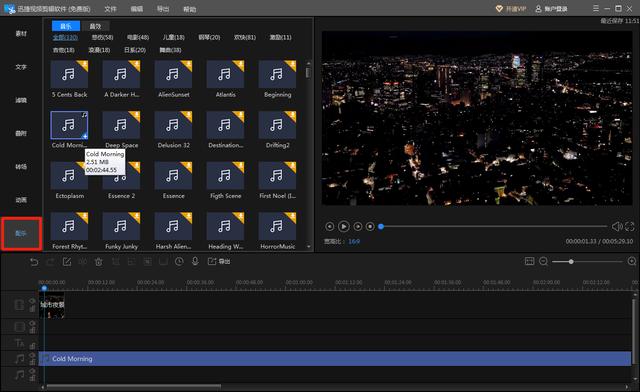
Task: Select the HorrorMusic thumbnail
Action: point(278,226)
